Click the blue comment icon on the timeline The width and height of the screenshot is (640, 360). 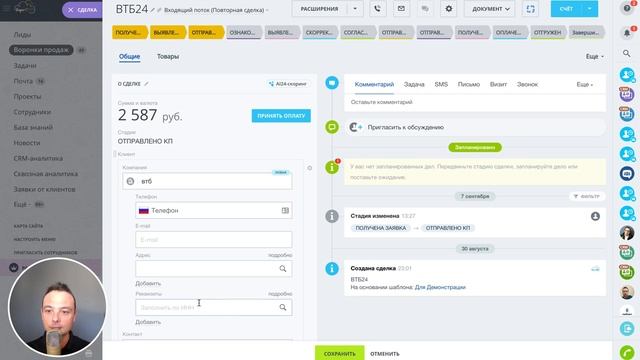click(x=332, y=83)
